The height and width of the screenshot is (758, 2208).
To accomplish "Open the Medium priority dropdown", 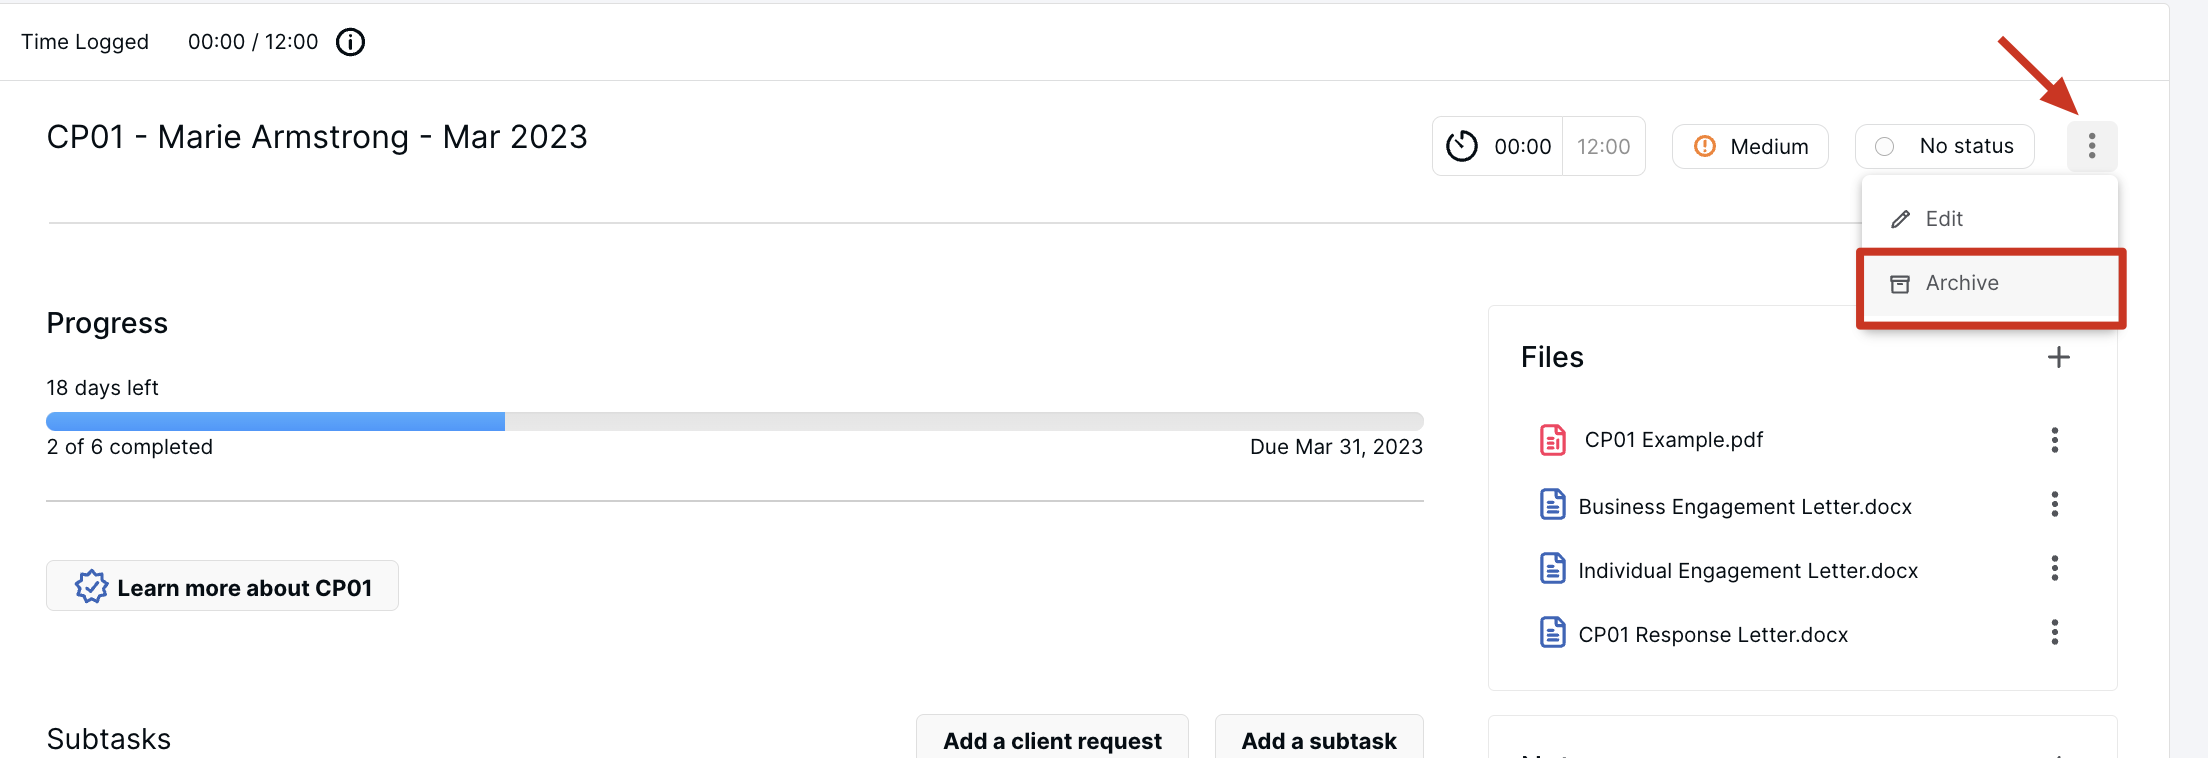I will point(1750,146).
